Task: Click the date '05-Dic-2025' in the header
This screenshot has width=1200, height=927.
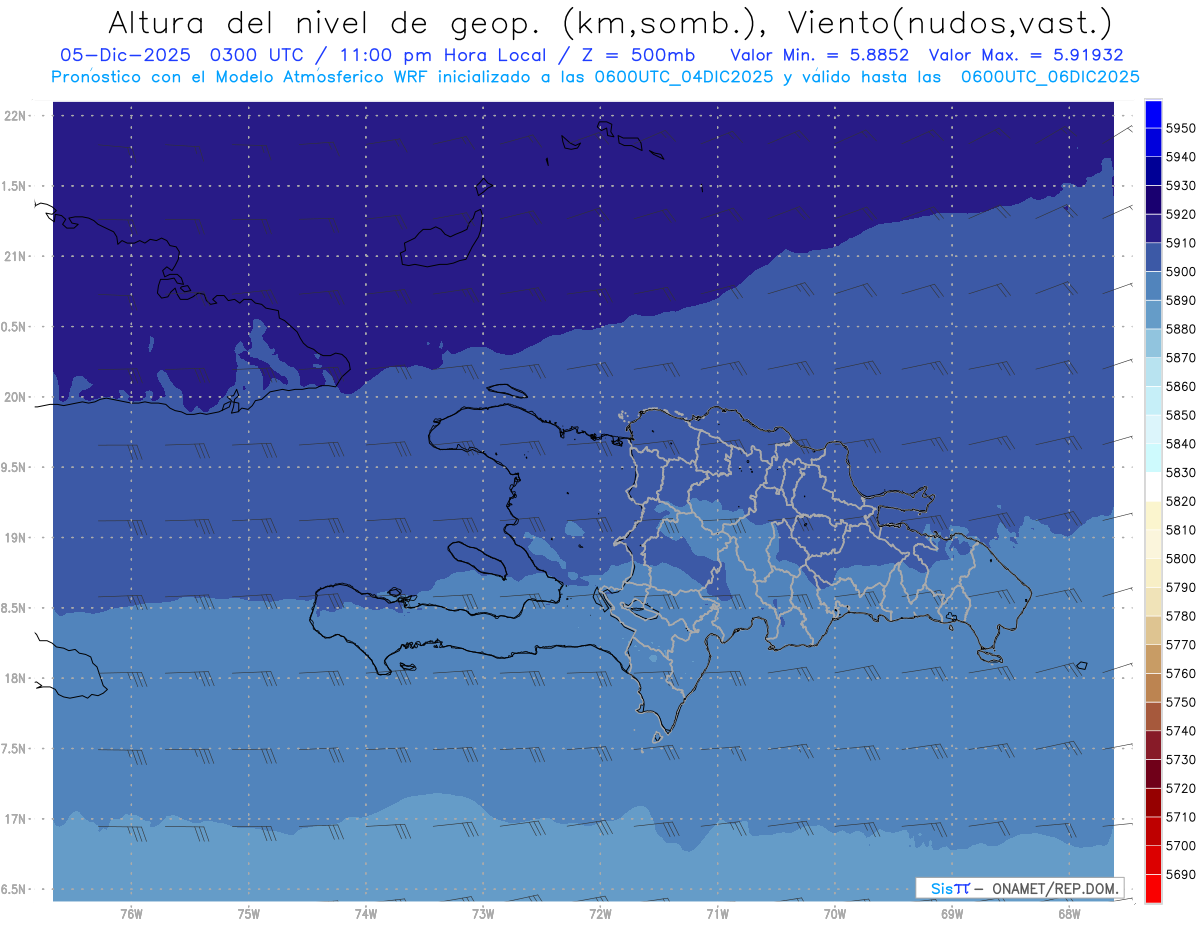Action: (126, 55)
